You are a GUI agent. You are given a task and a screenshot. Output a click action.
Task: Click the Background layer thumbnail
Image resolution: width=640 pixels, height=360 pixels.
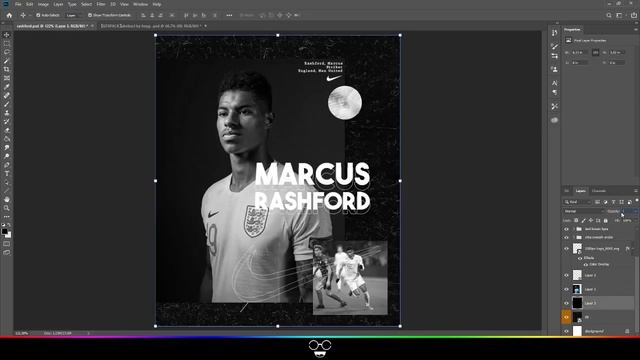tap(577, 331)
